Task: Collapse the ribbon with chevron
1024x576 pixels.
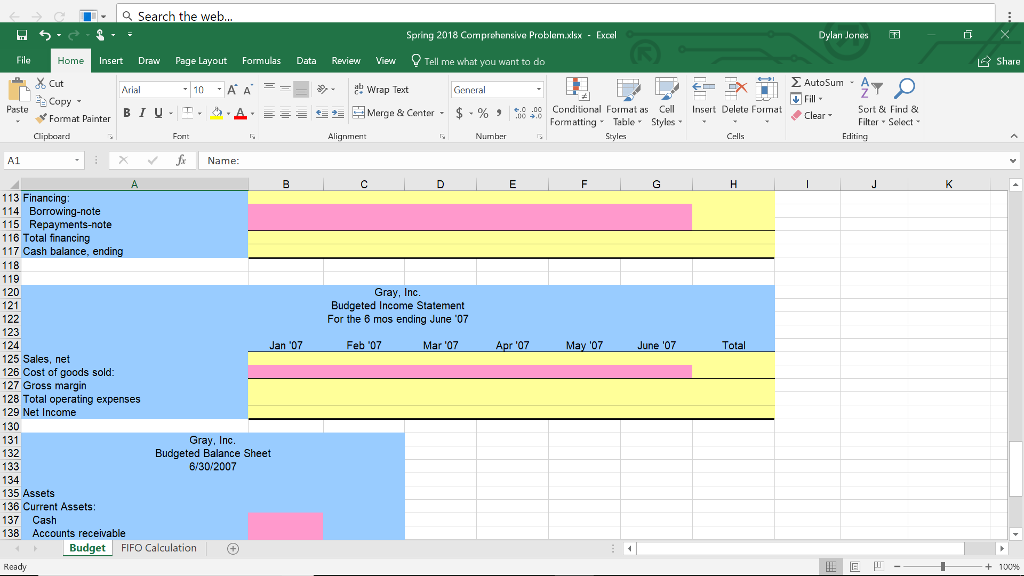Action: pyautogui.click(x=1014, y=136)
